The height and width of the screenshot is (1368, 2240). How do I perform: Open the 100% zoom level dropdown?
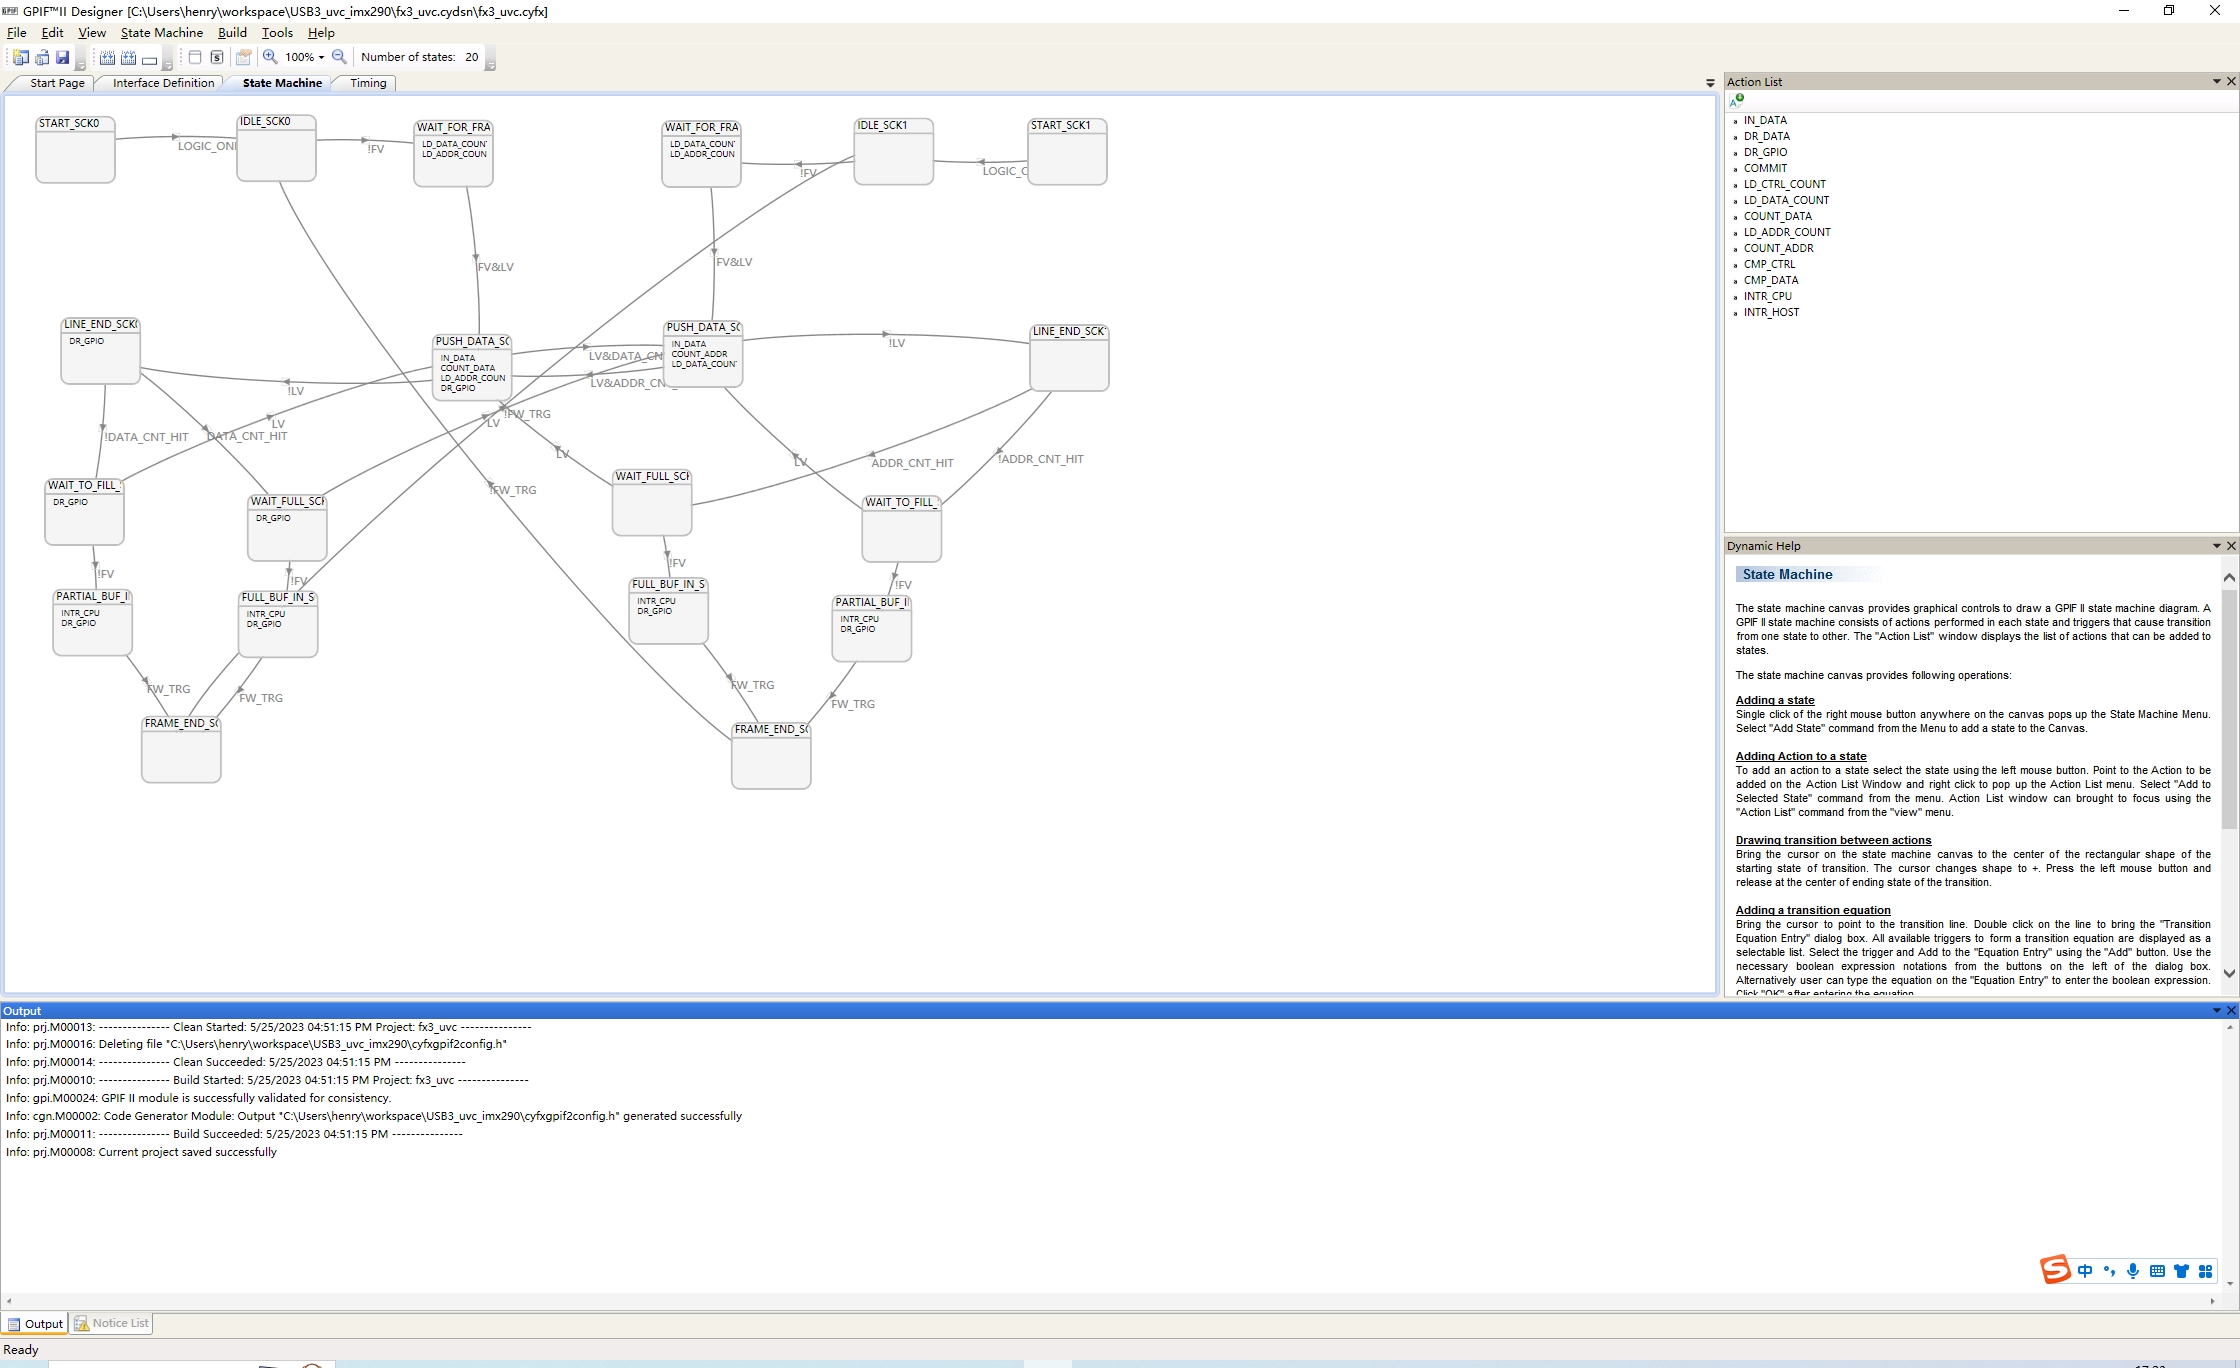(x=321, y=58)
